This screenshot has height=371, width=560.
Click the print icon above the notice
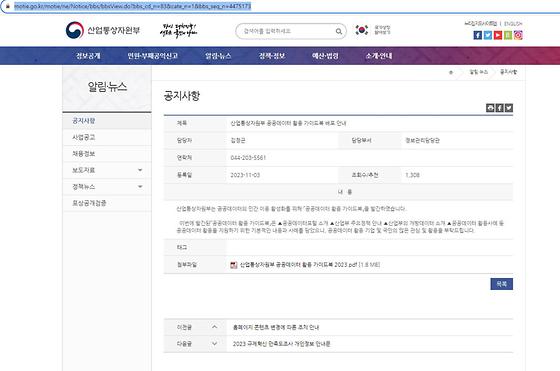tap(490, 108)
